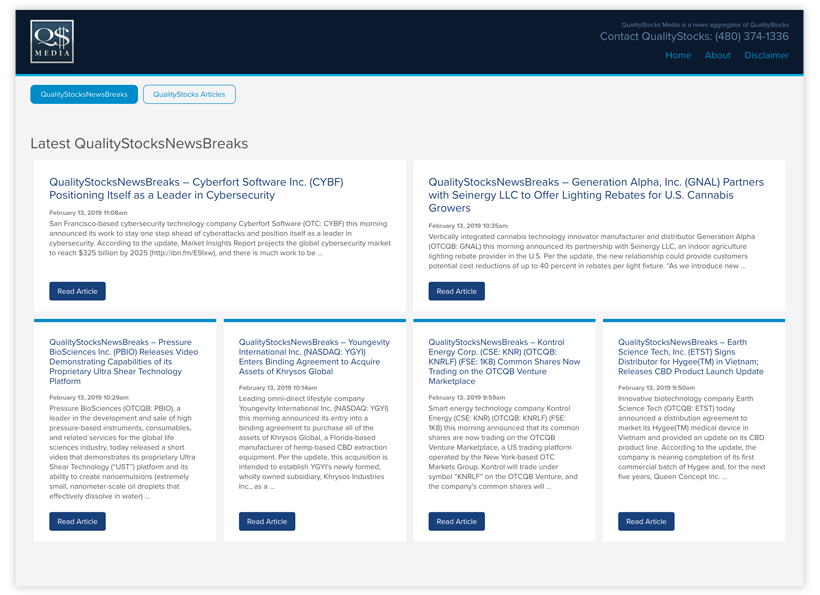Select the QualityStocksNewsBreaks tab
This screenshot has height=595, width=820.
pos(84,95)
